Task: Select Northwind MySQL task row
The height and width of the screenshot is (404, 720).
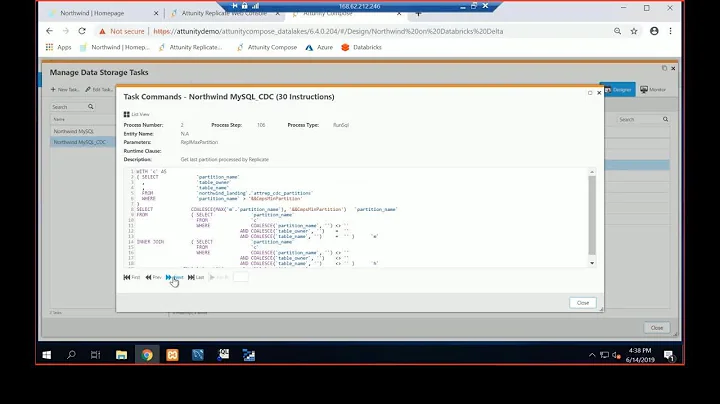Action: [x=82, y=131]
